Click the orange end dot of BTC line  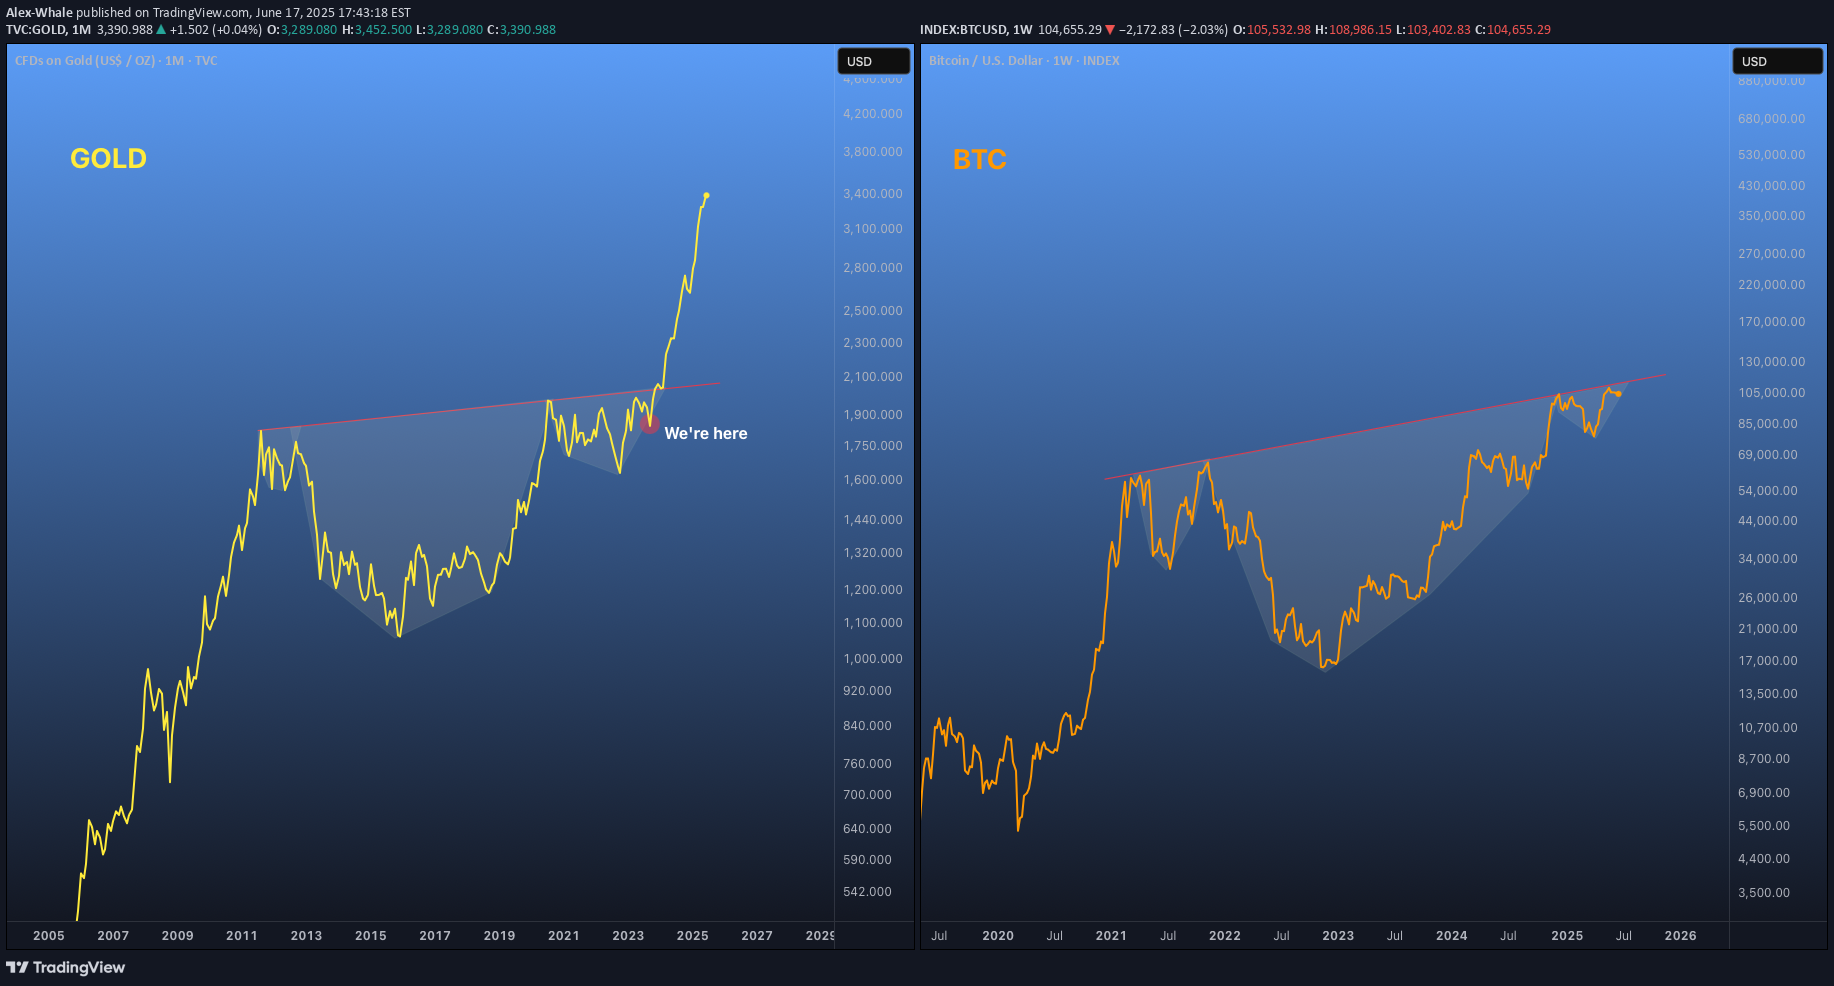pos(1618,393)
